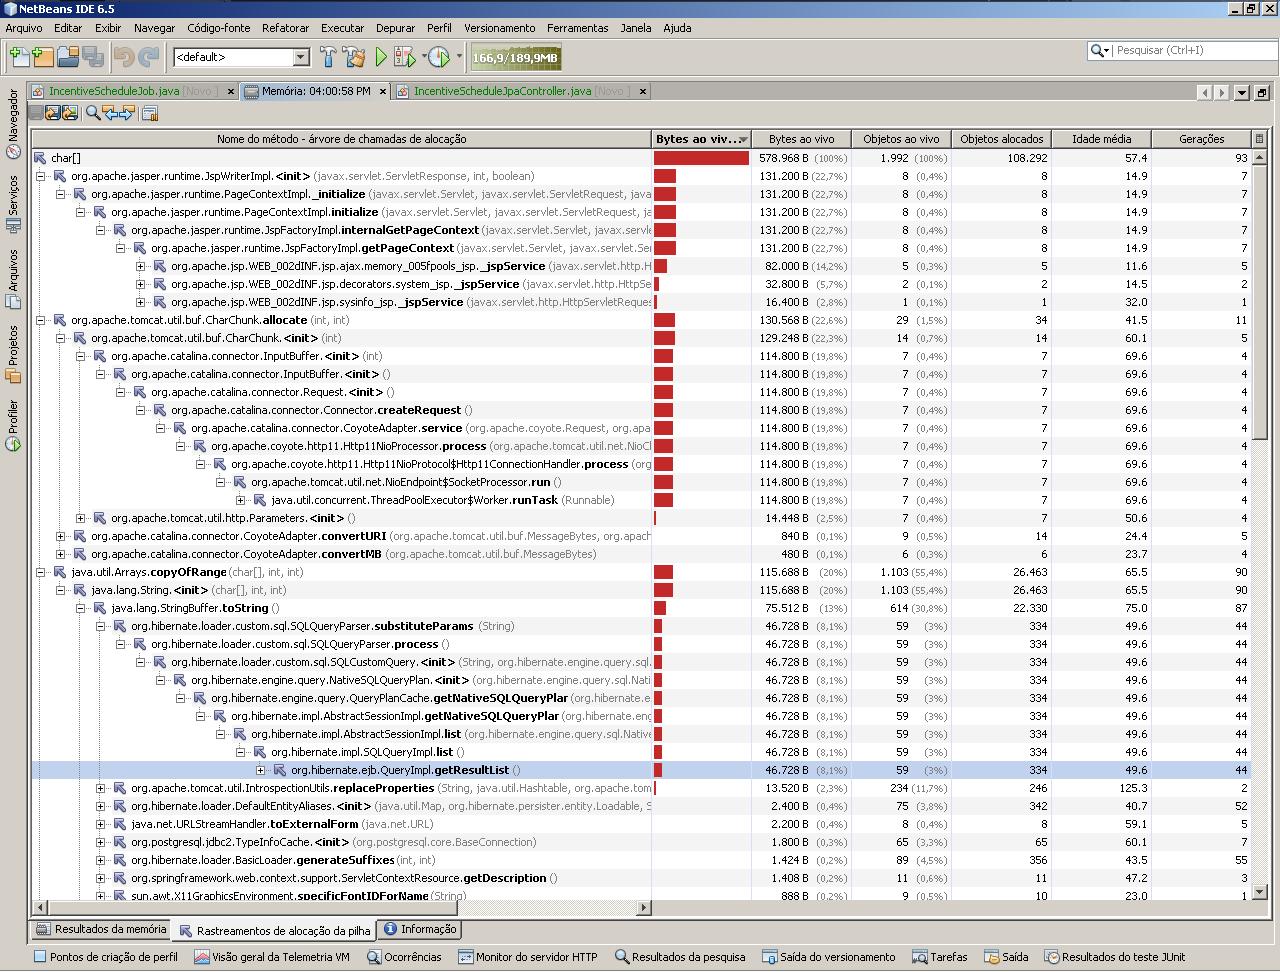This screenshot has width=1280, height=972.
Task: Click the Debug Main Project icon
Action: pyautogui.click(x=404, y=57)
